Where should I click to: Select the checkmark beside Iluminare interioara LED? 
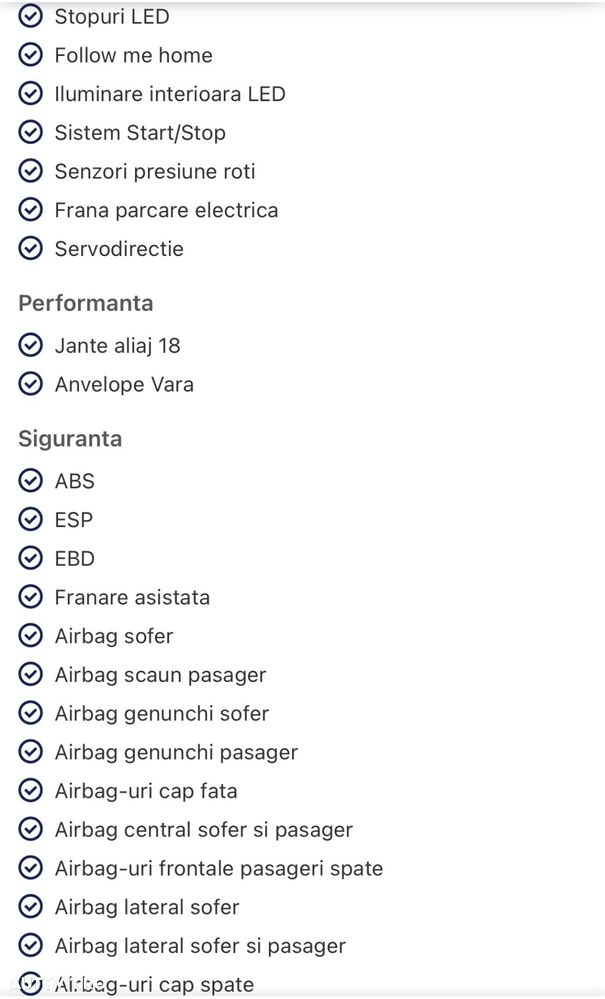30,94
